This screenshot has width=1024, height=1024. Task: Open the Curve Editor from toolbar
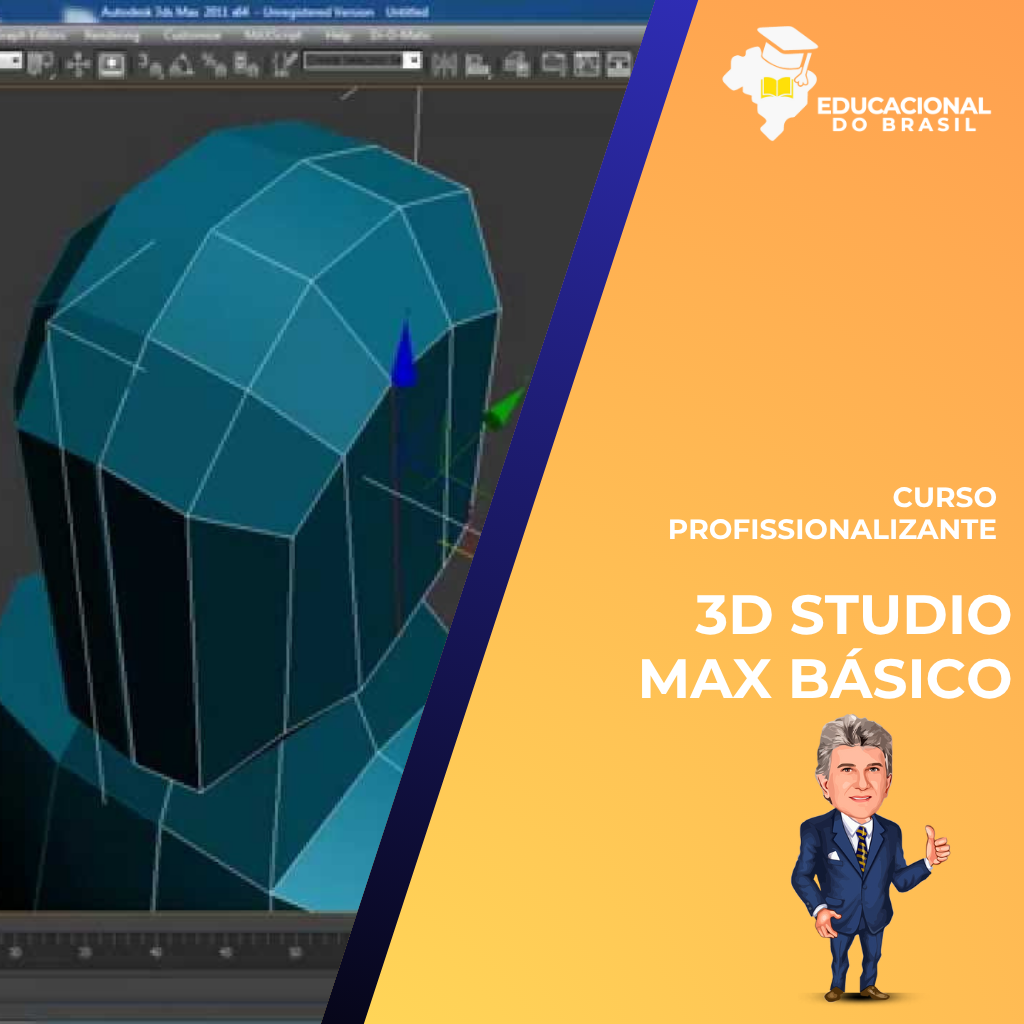point(586,63)
